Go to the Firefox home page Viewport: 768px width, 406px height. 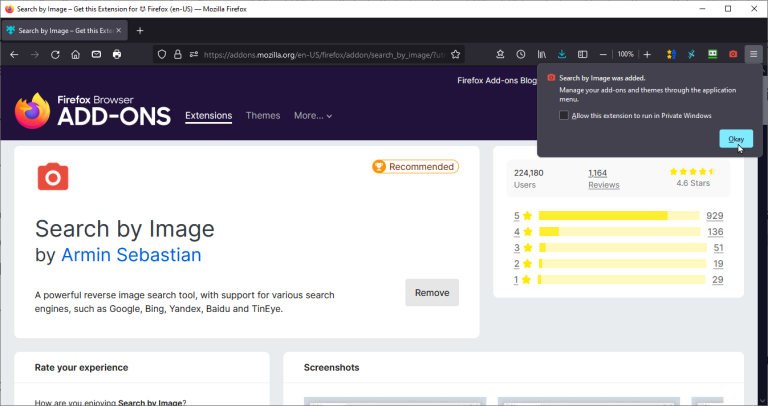[75, 54]
